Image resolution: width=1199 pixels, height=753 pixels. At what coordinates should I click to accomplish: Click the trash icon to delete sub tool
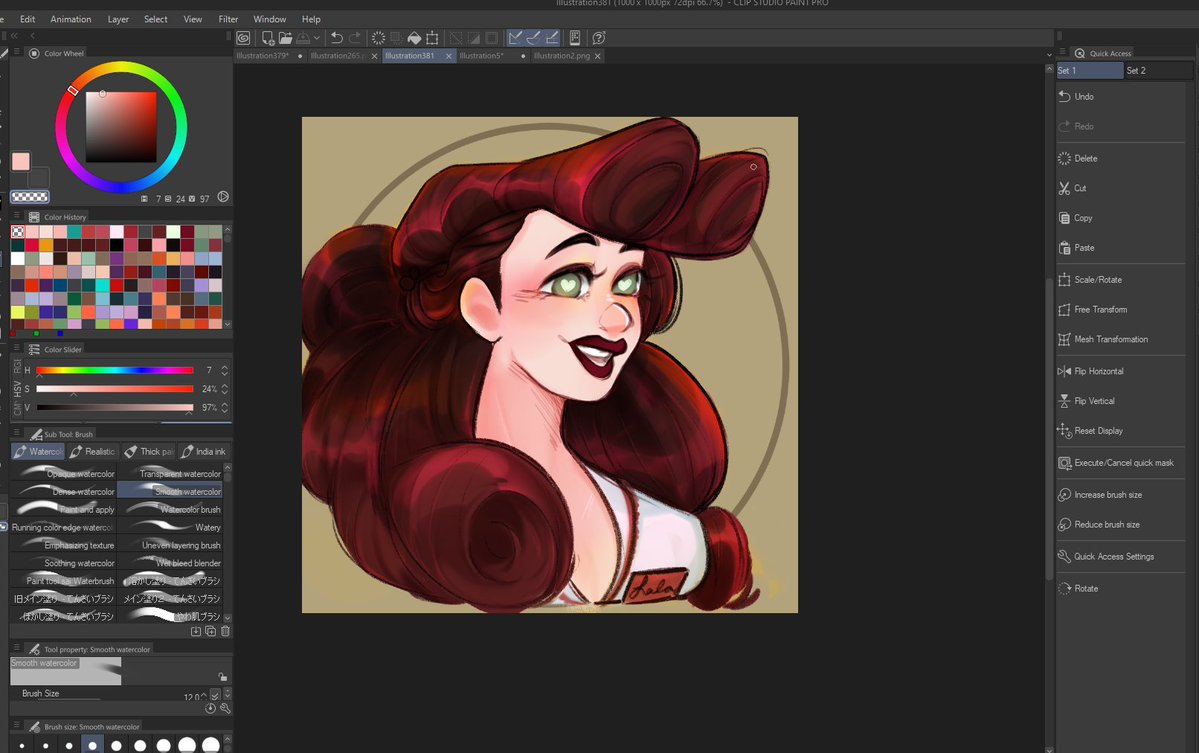[225, 631]
